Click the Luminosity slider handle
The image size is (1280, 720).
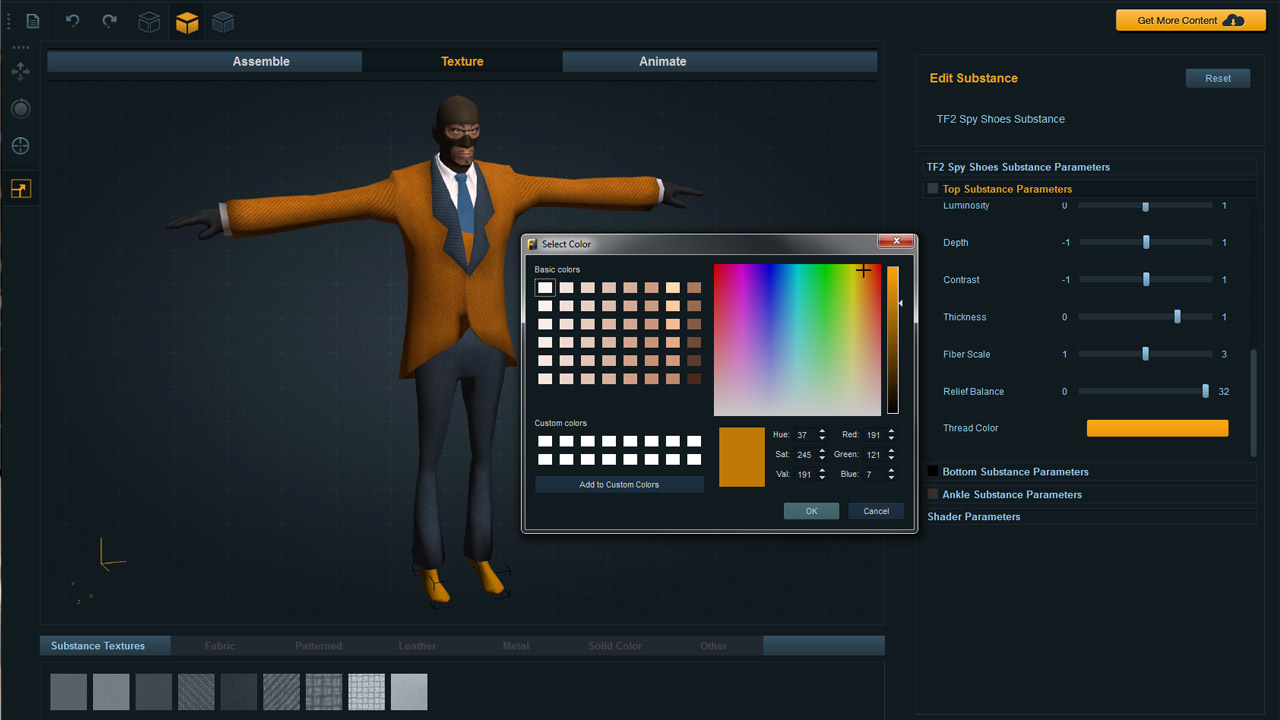coord(1146,206)
